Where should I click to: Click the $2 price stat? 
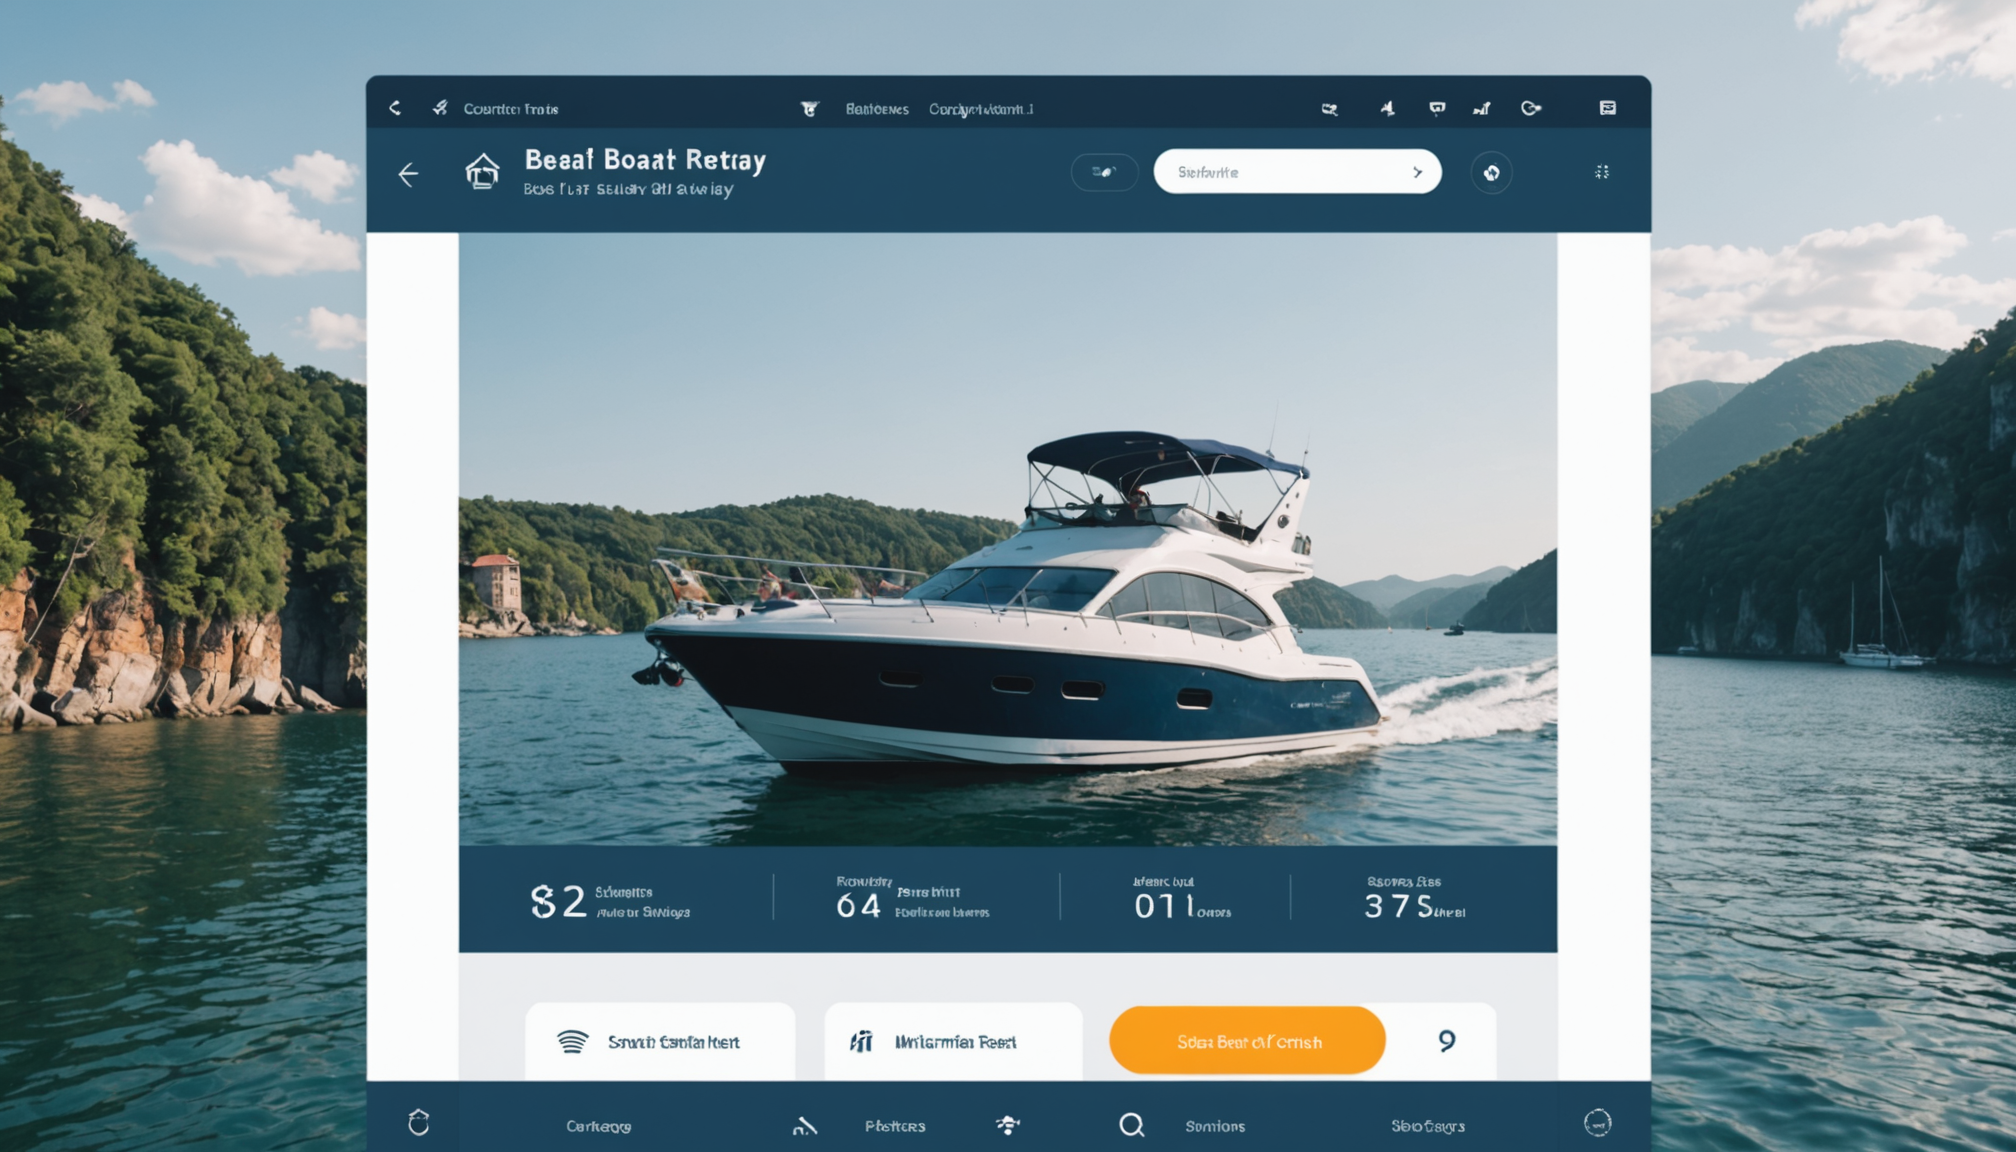(x=558, y=902)
